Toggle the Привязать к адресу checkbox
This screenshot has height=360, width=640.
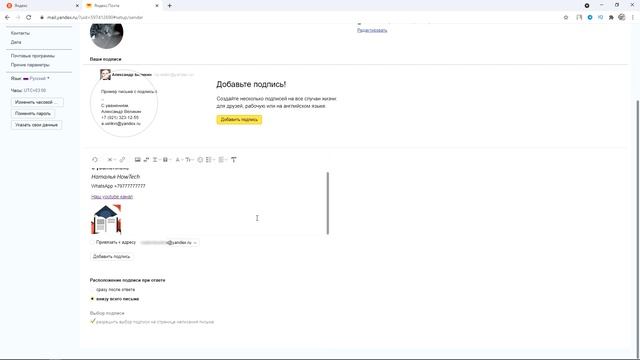pos(93,242)
